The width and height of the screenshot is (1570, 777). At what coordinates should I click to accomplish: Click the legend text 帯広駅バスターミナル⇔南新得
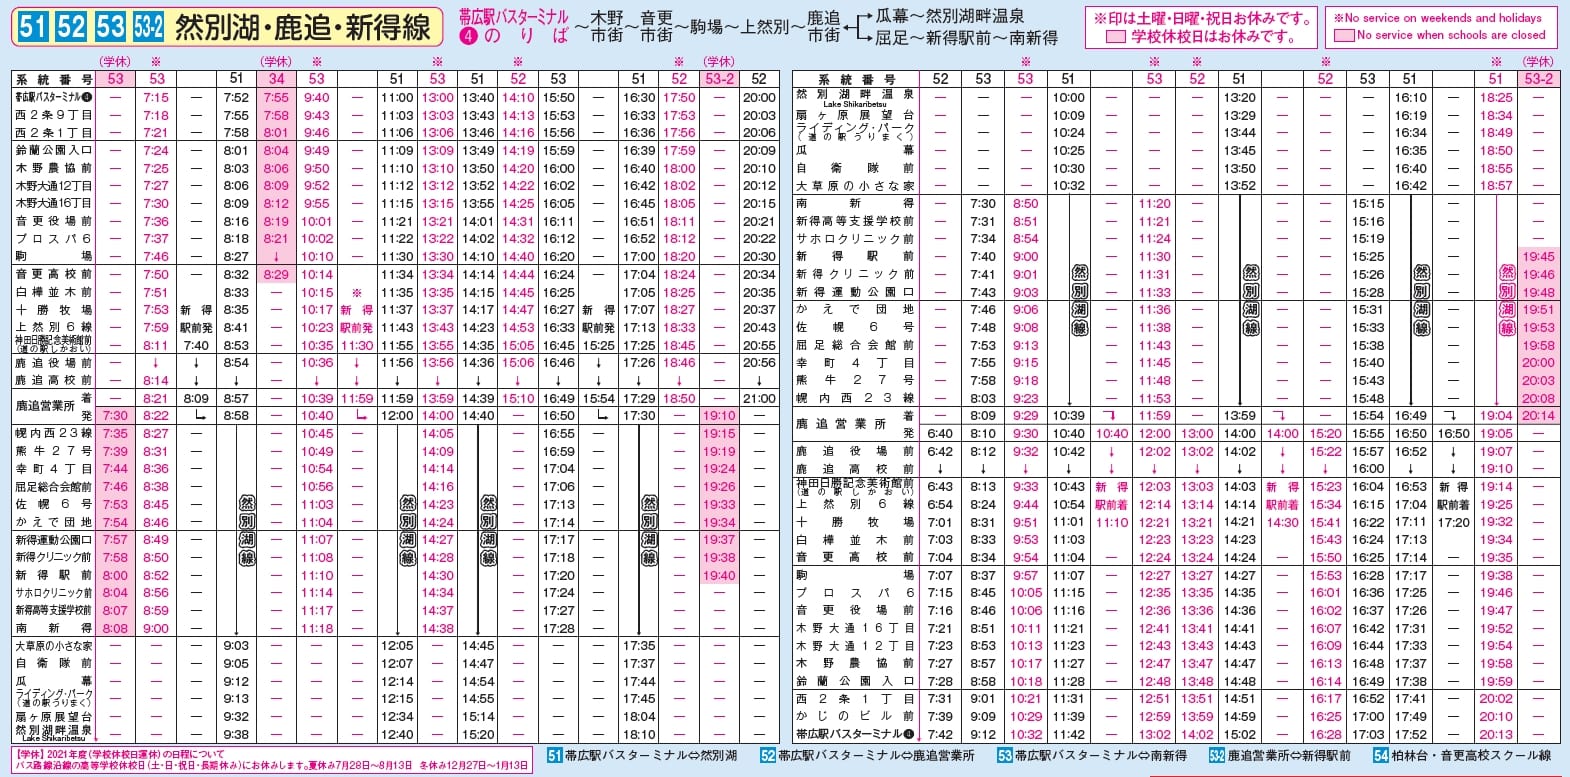[x=1101, y=756]
